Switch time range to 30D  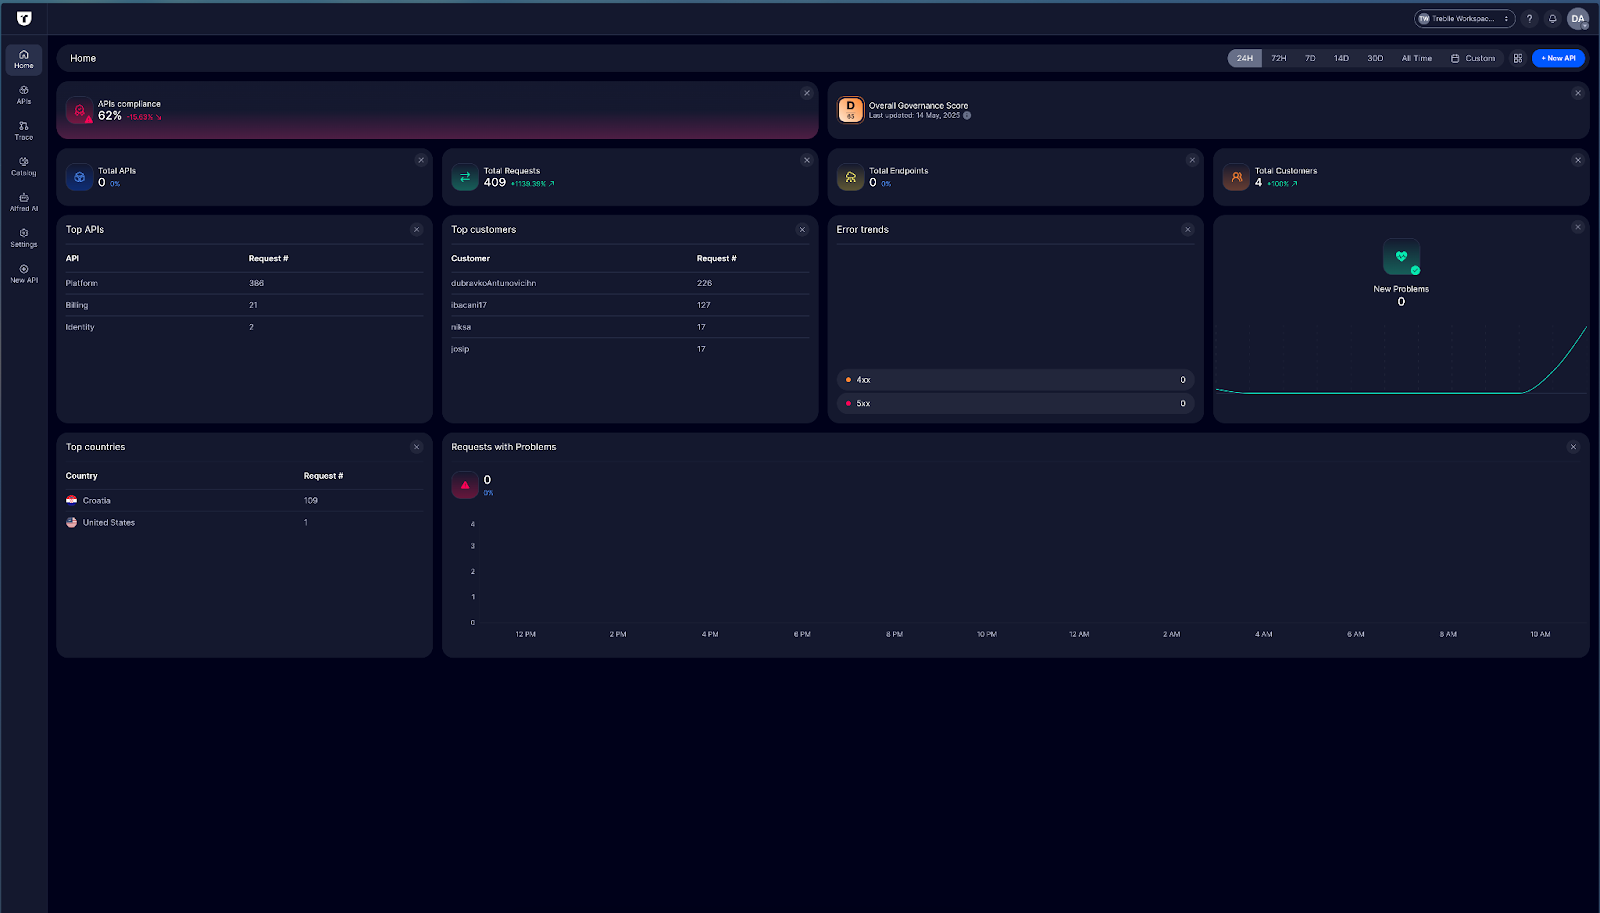(x=1375, y=58)
